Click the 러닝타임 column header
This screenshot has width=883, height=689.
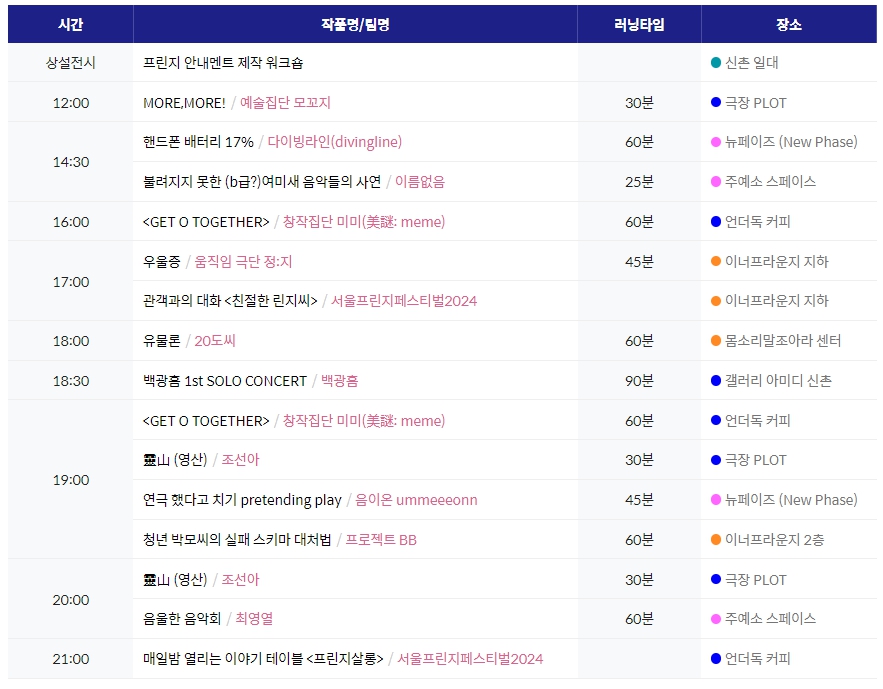(639, 24)
